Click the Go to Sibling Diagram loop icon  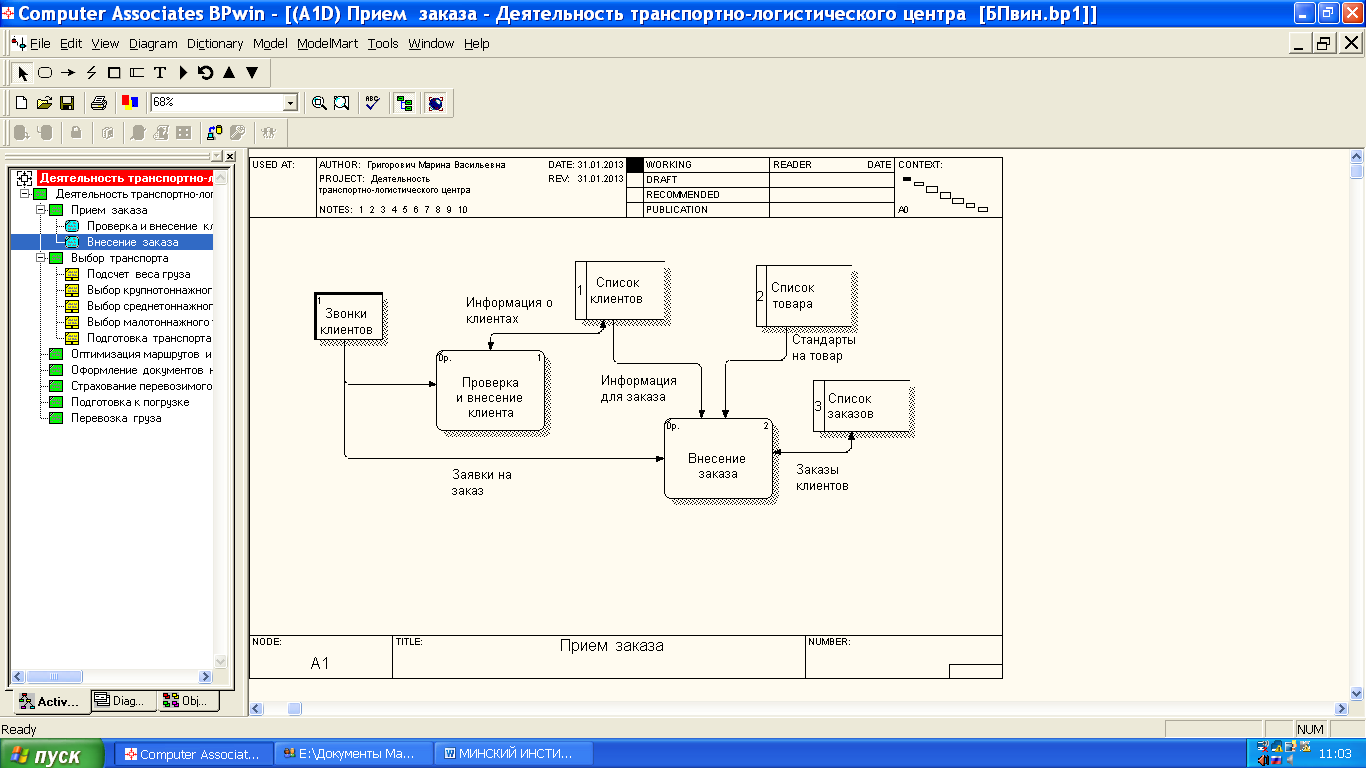tap(205, 73)
